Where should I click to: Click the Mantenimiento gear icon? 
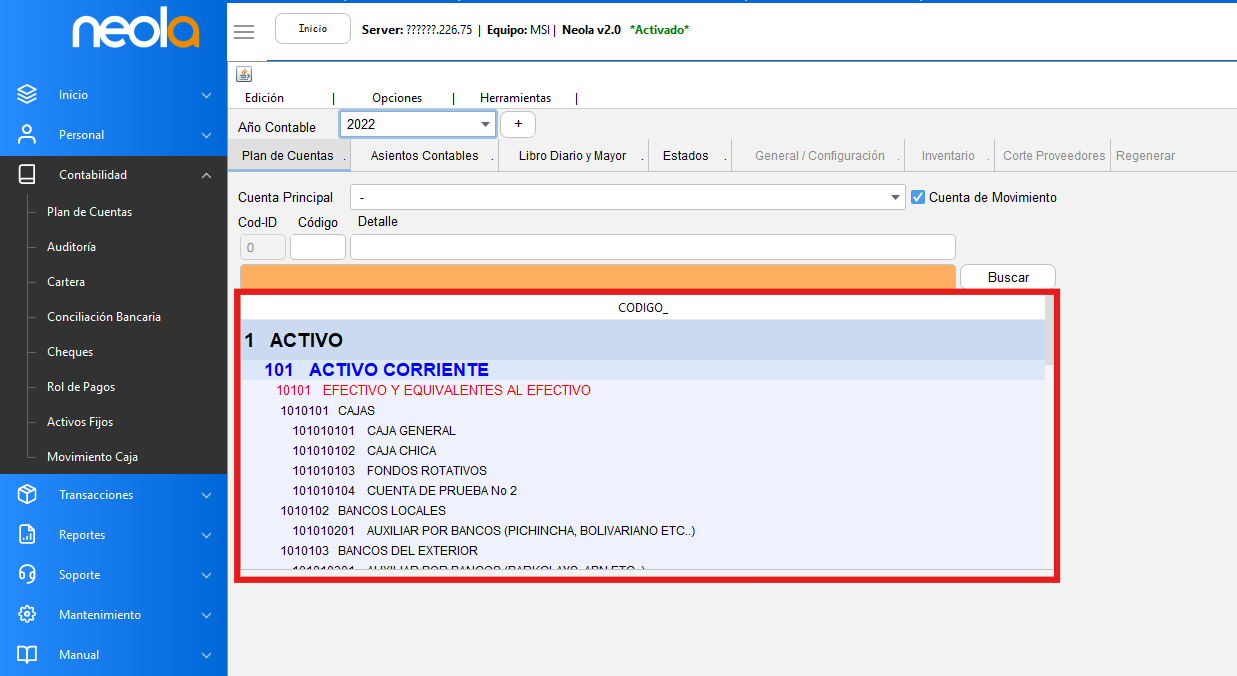tap(27, 615)
